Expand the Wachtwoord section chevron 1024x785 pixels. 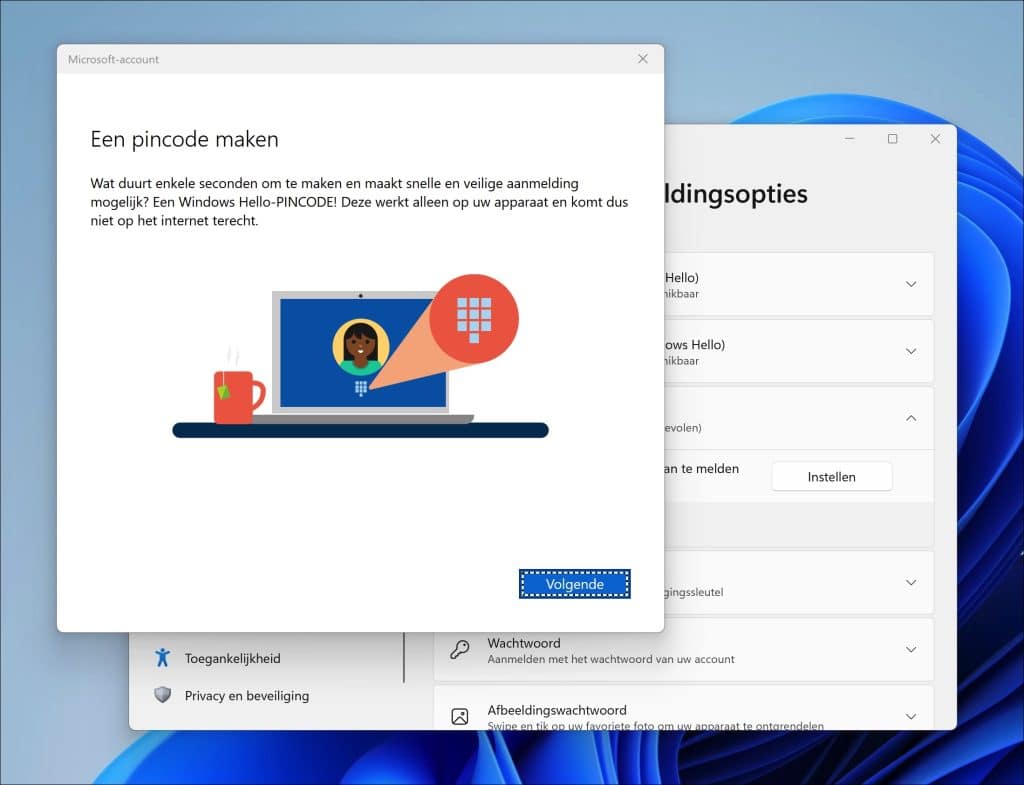(x=911, y=650)
